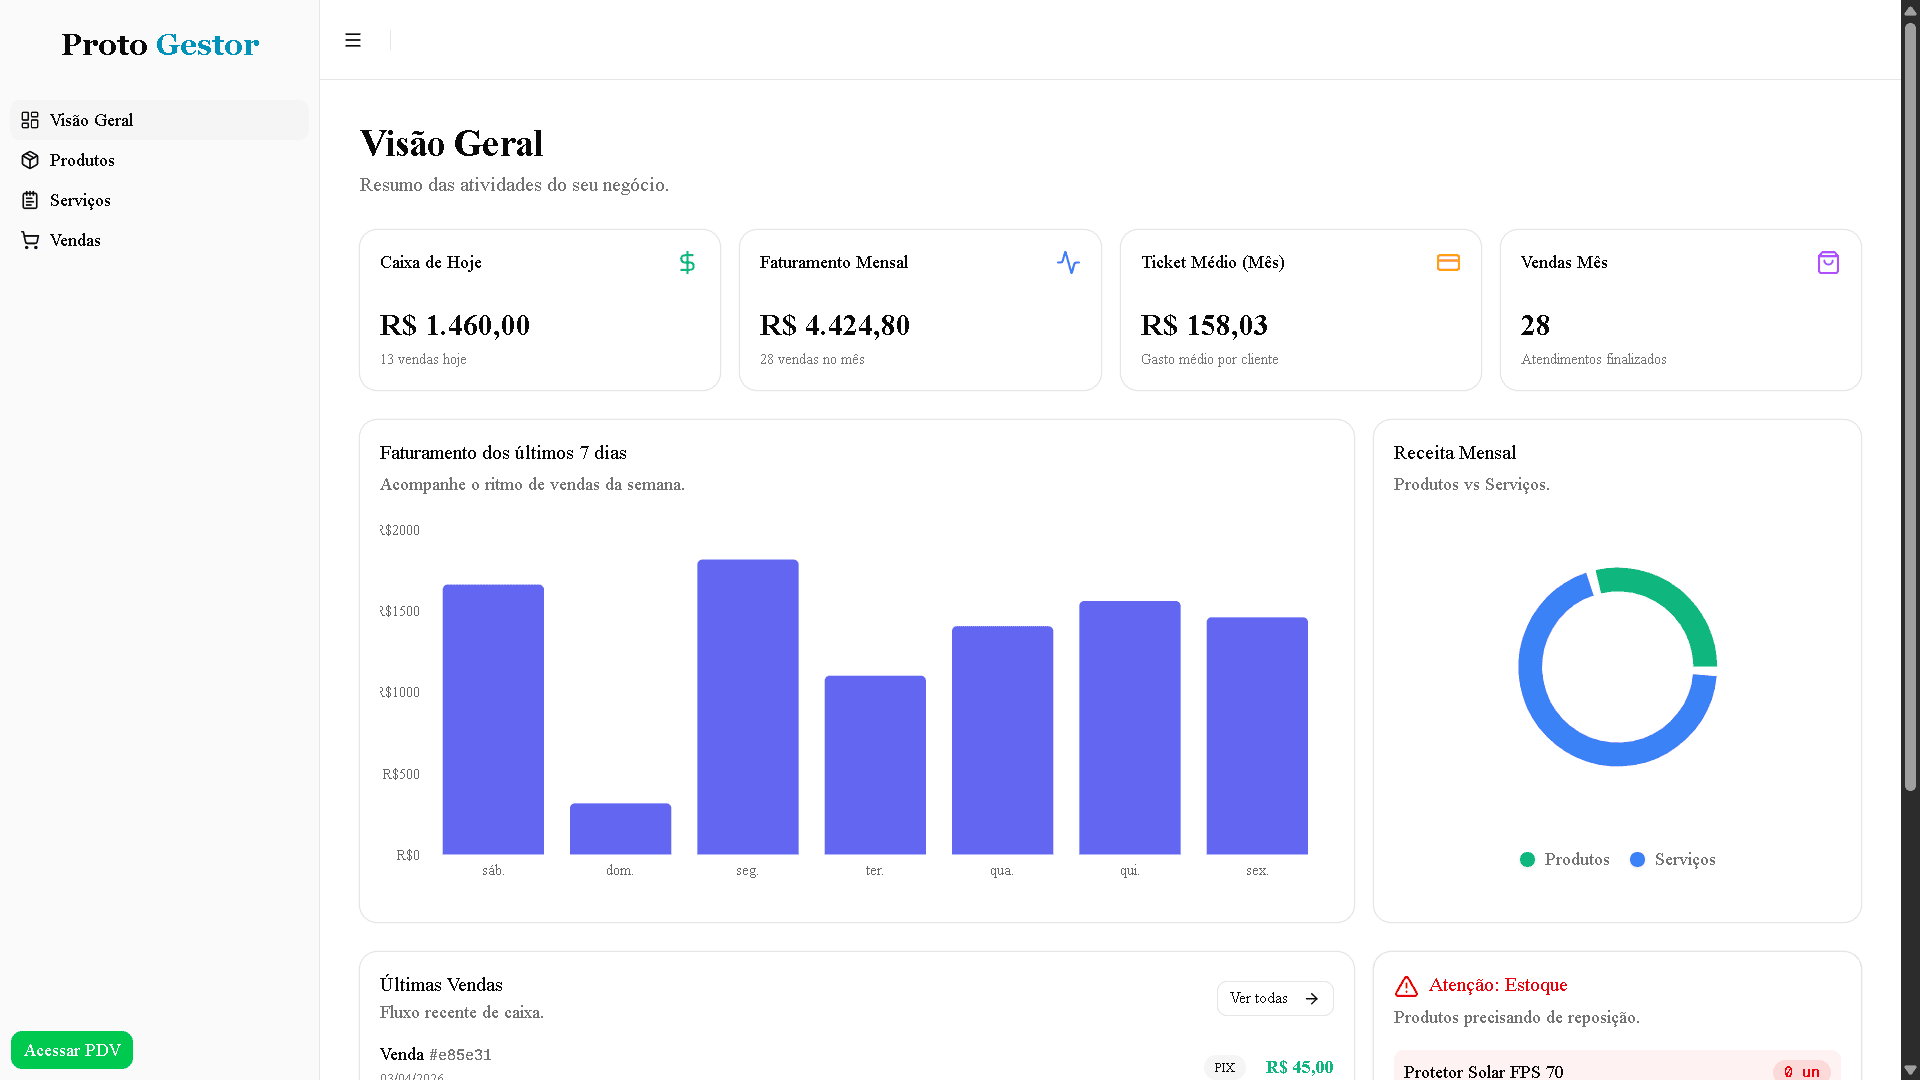Click the red stock warning triangle
Screen dimensions: 1920x1080
tap(1406, 986)
